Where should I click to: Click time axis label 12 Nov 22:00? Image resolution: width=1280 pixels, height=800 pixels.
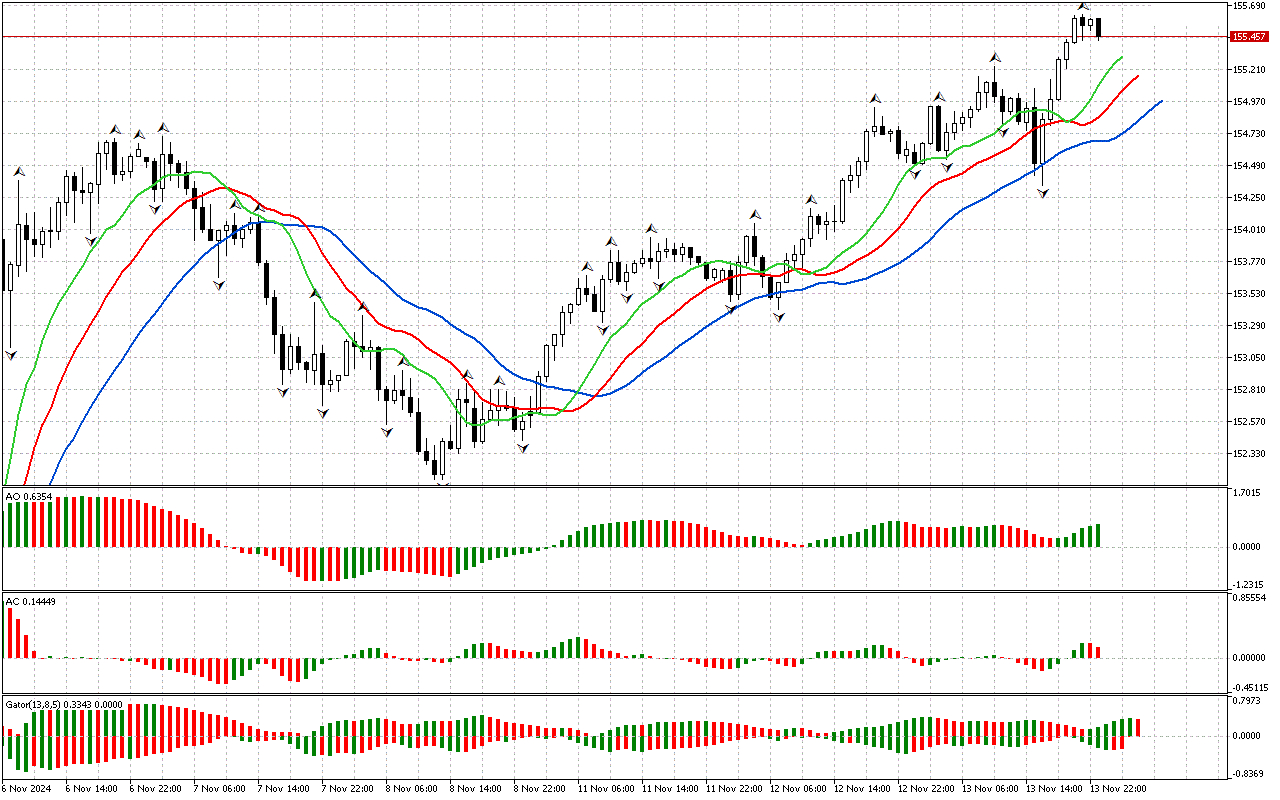[926, 789]
